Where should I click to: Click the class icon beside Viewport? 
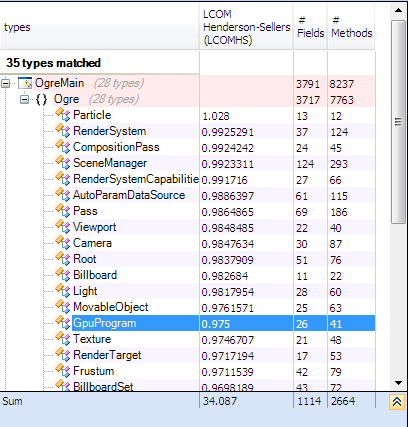63,227
